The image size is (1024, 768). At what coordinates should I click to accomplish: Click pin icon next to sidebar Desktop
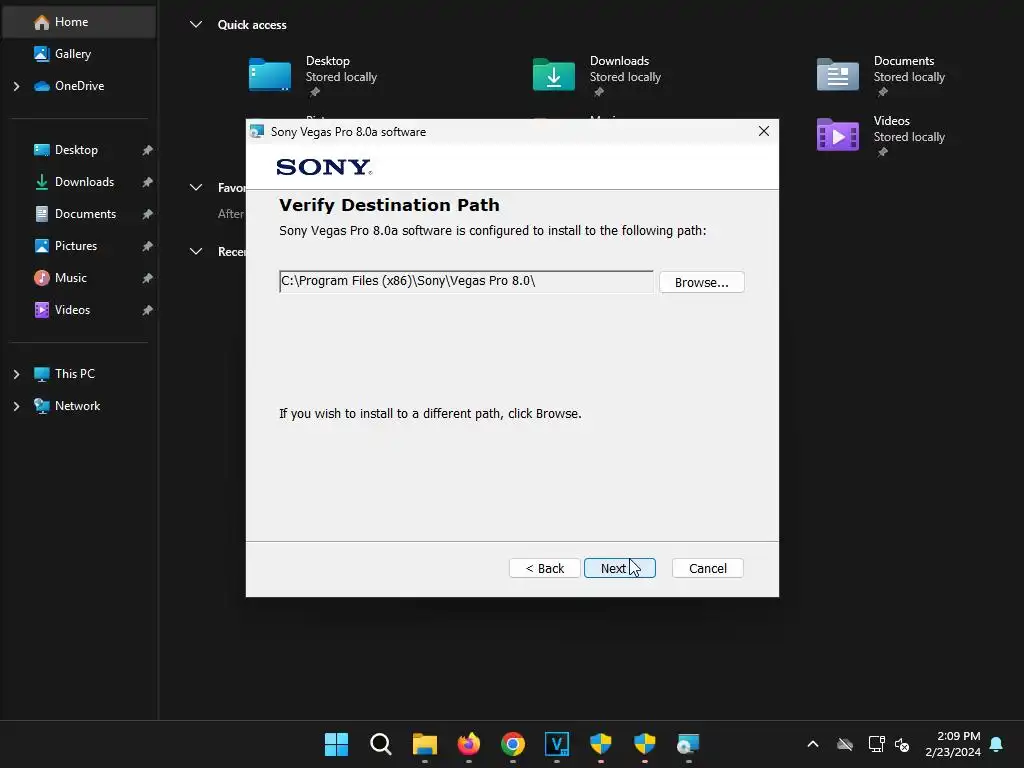[x=148, y=150]
